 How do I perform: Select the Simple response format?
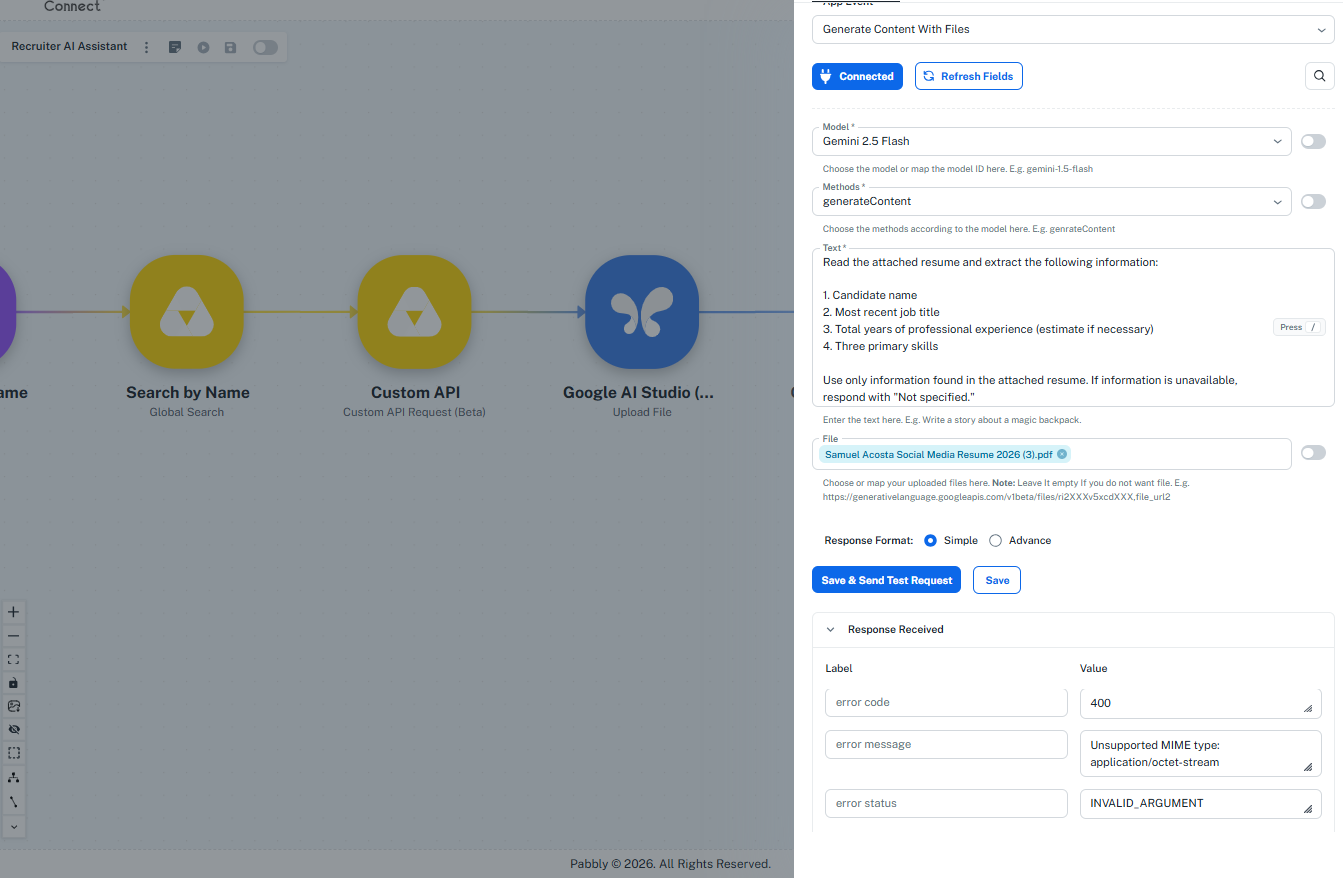click(931, 540)
